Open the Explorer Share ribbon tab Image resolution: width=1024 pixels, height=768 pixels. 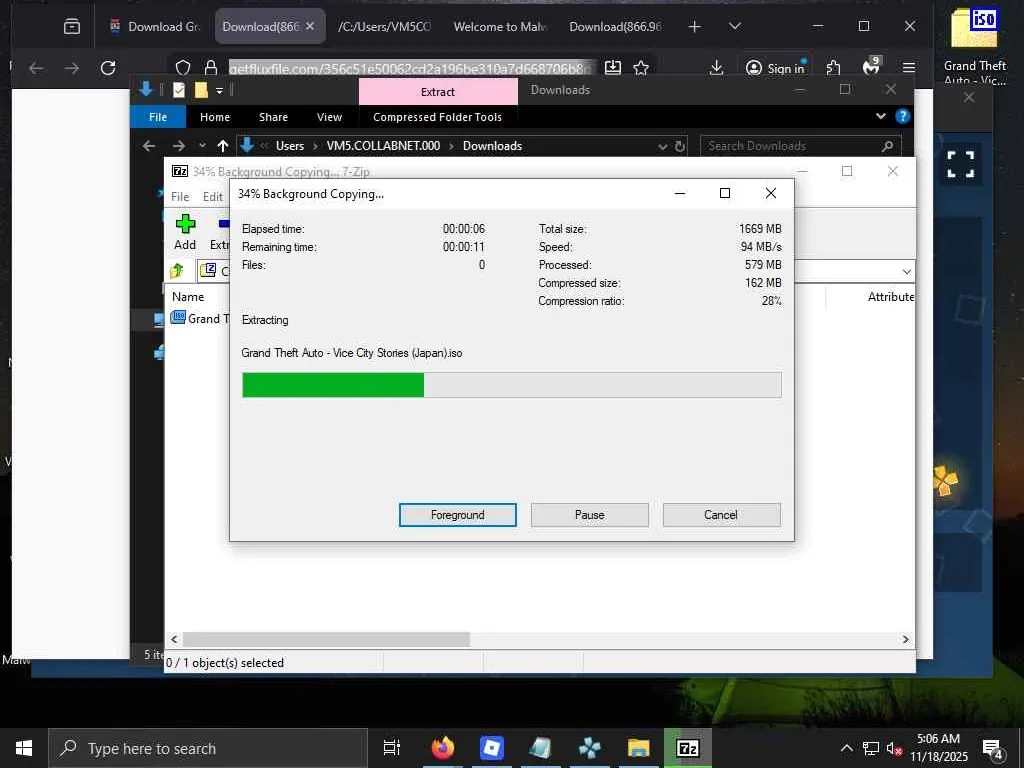(273, 117)
